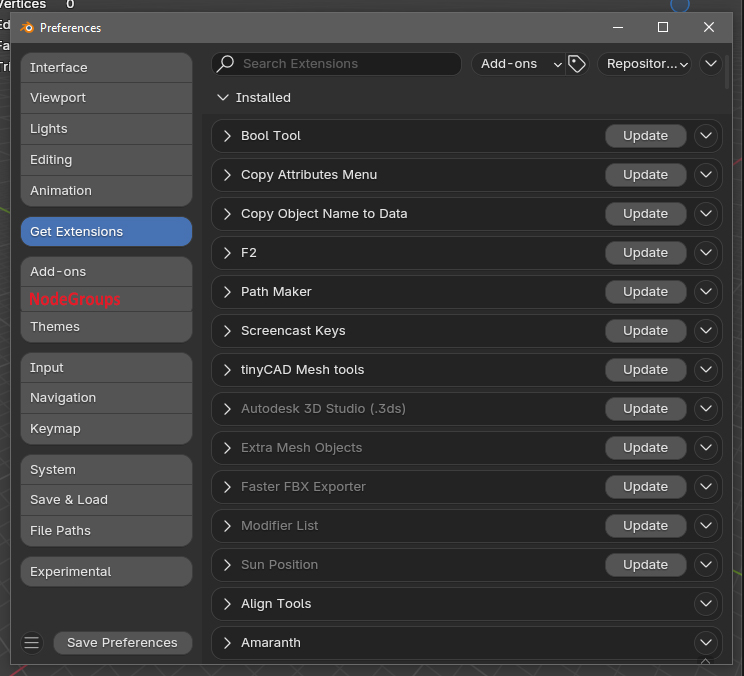Expand the Screencast Keys entry

(x=227, y=331)
